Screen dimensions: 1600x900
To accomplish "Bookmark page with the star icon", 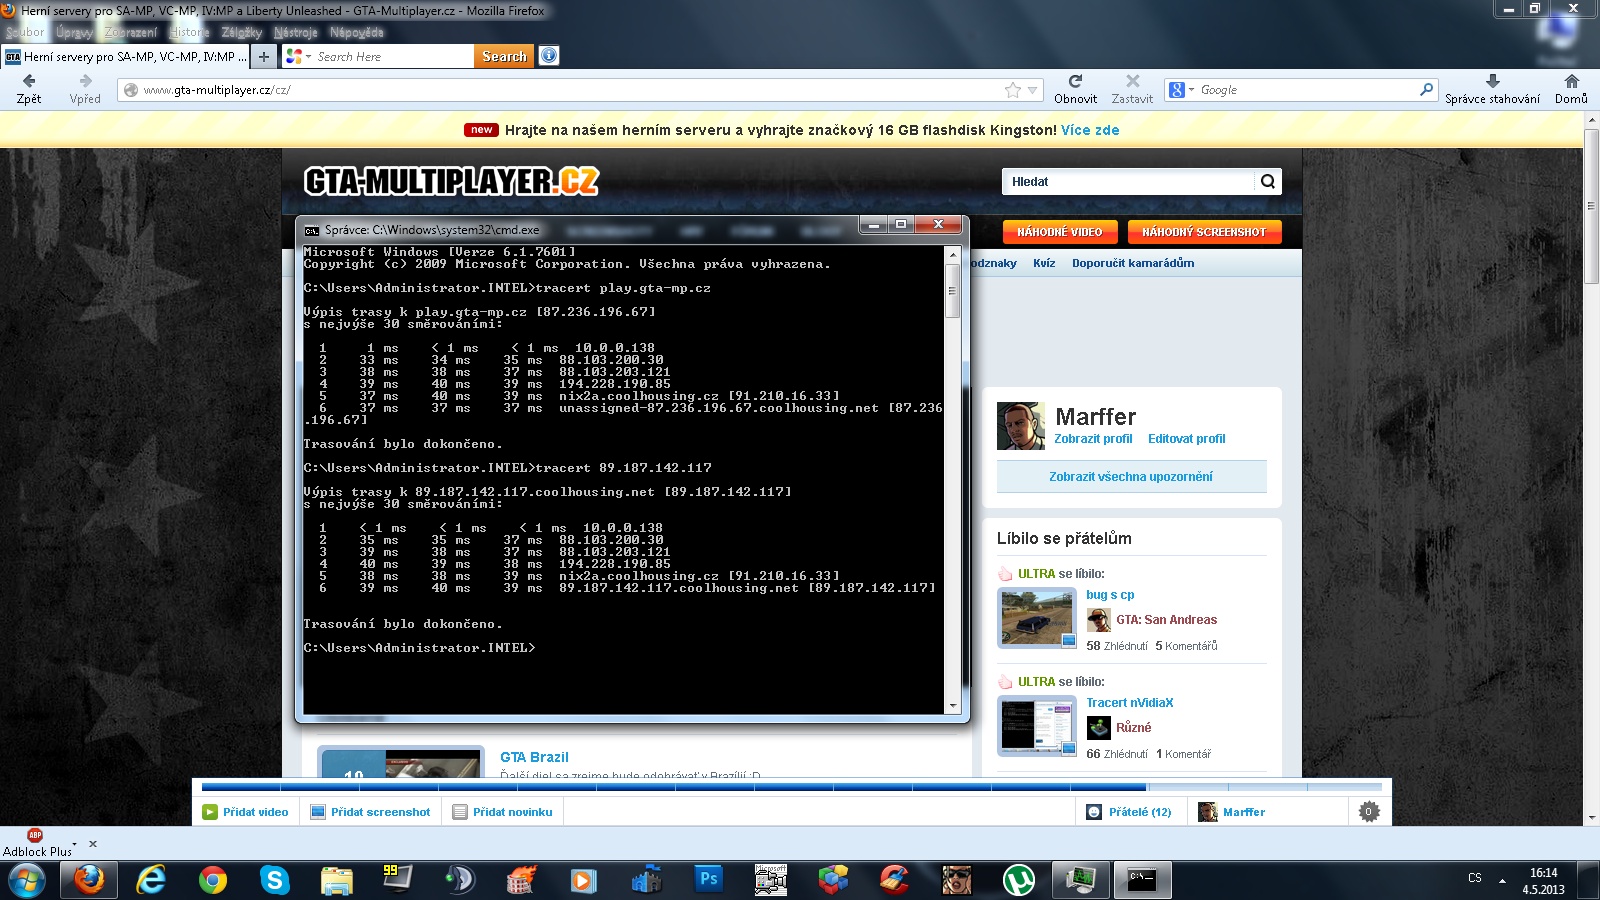I will [1013, 90].
